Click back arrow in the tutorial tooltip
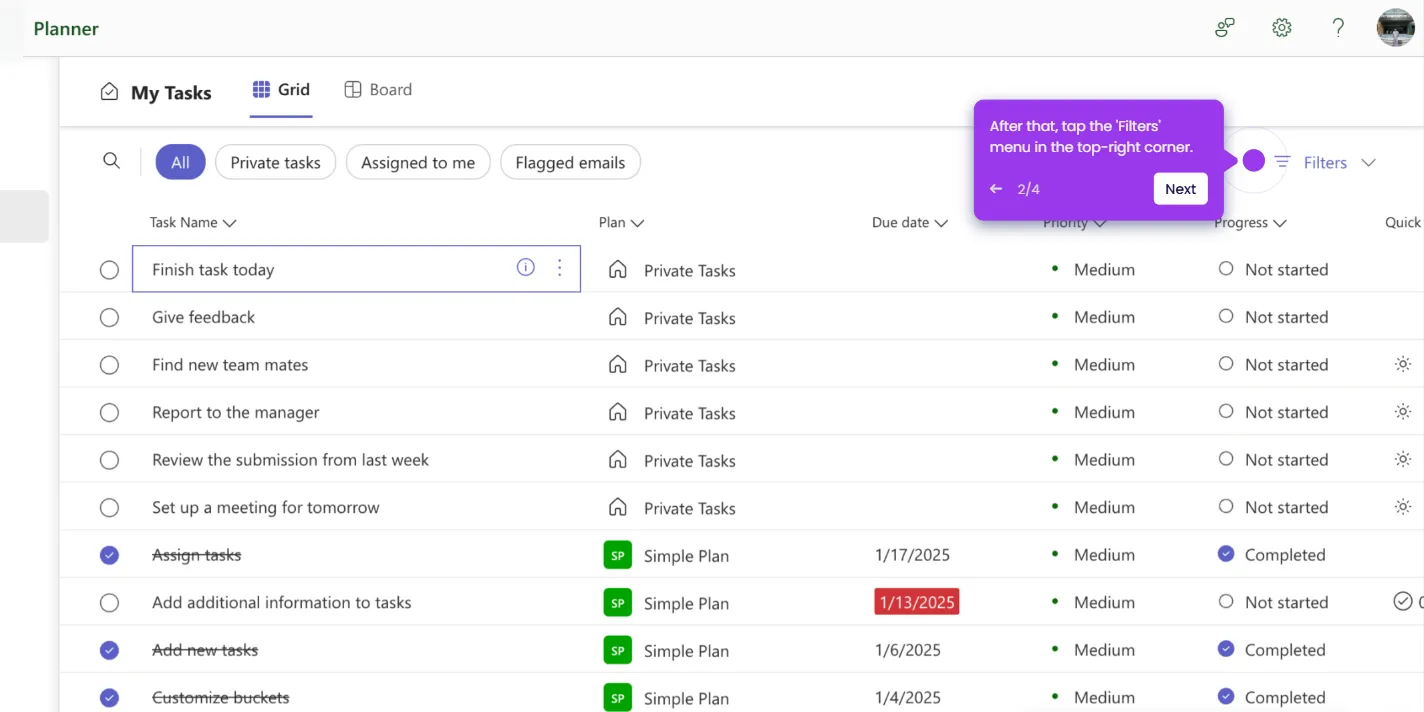 996,189
